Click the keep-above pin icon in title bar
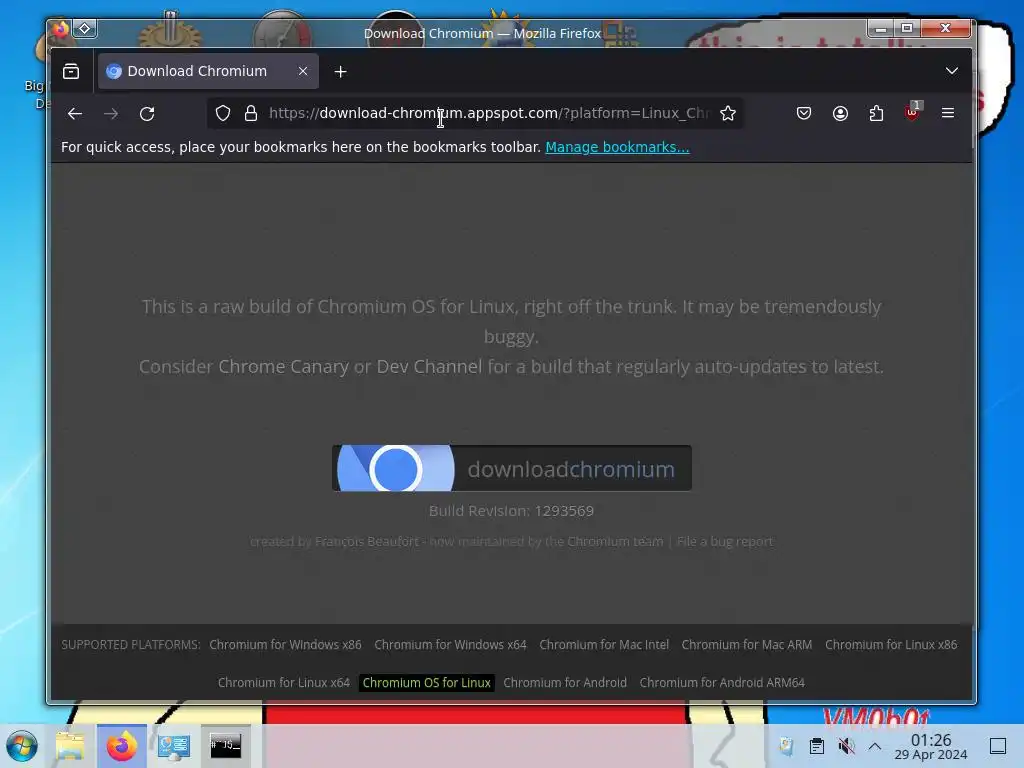 click(x=85, y=28)
